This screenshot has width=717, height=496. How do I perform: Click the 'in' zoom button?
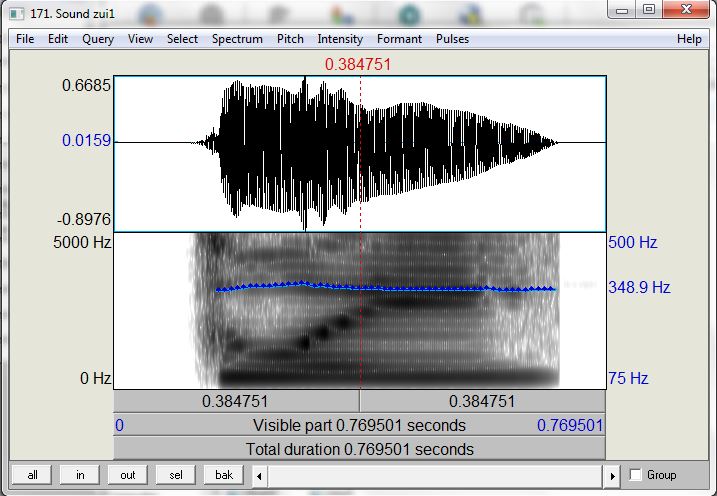click(x=80, y=475)
